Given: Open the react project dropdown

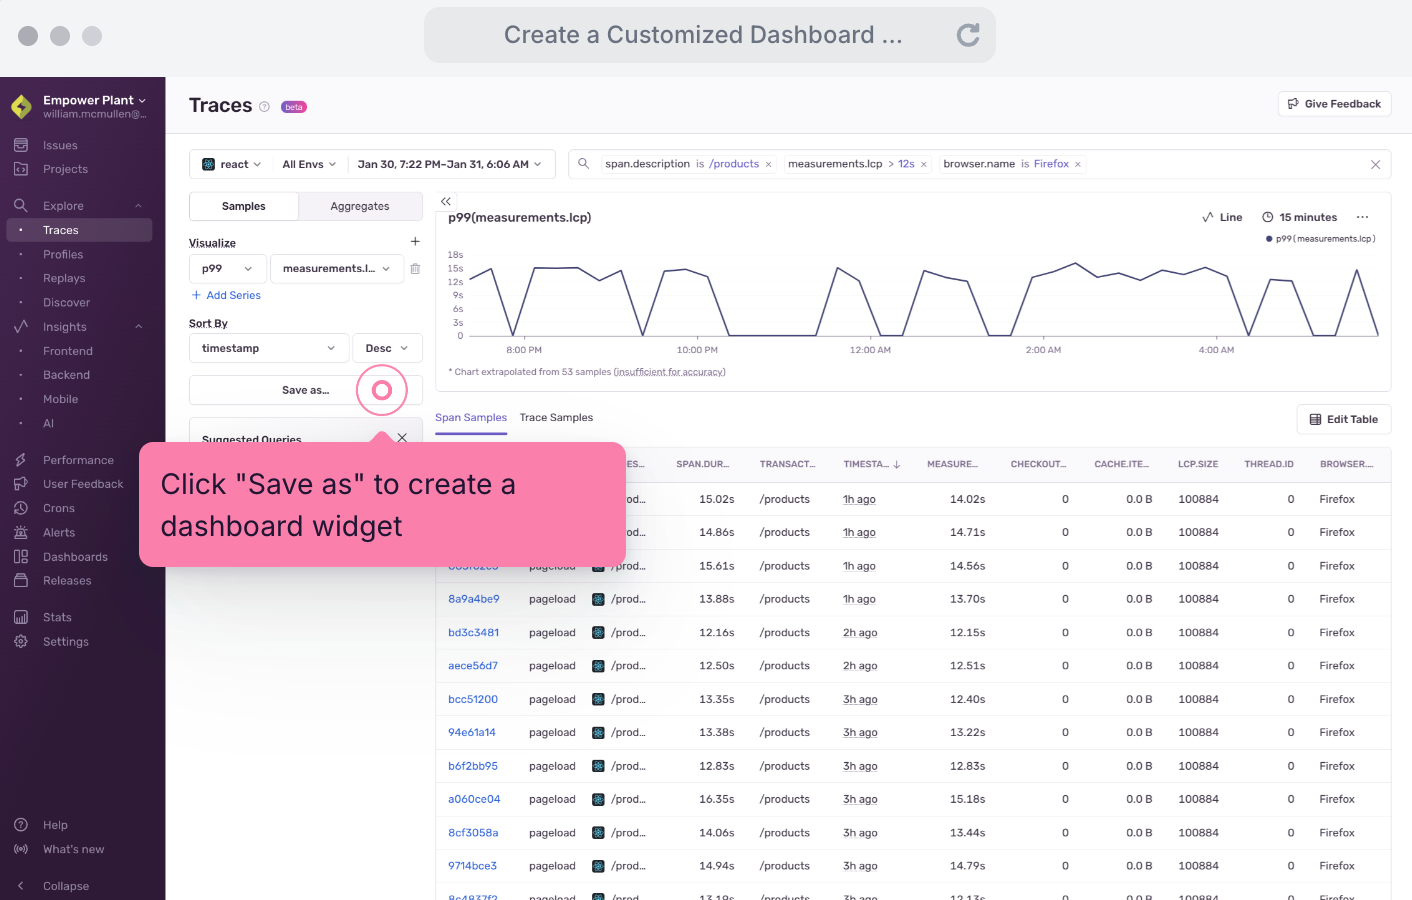Looking at the screenshot, I should (x=232, y=165).
